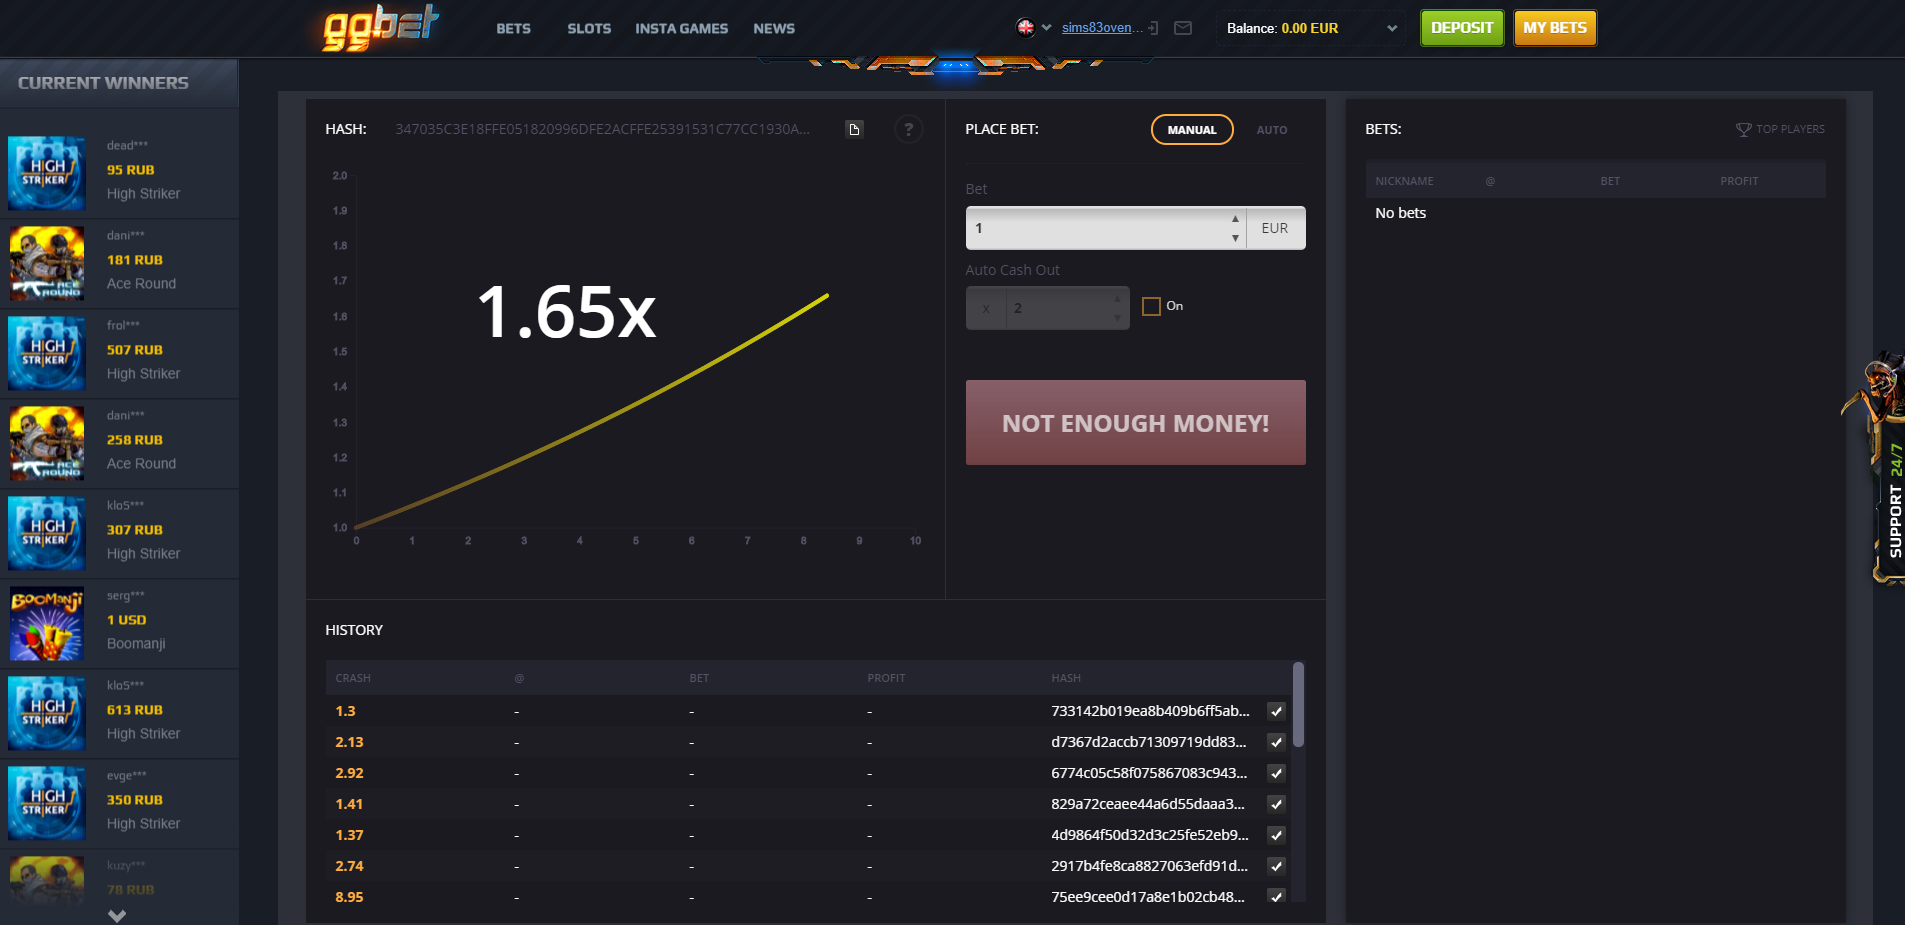Viewport: 1905px width, 925px height.
Task: Open the mail envelope messages icon
Action: [x=1183, y=28]
